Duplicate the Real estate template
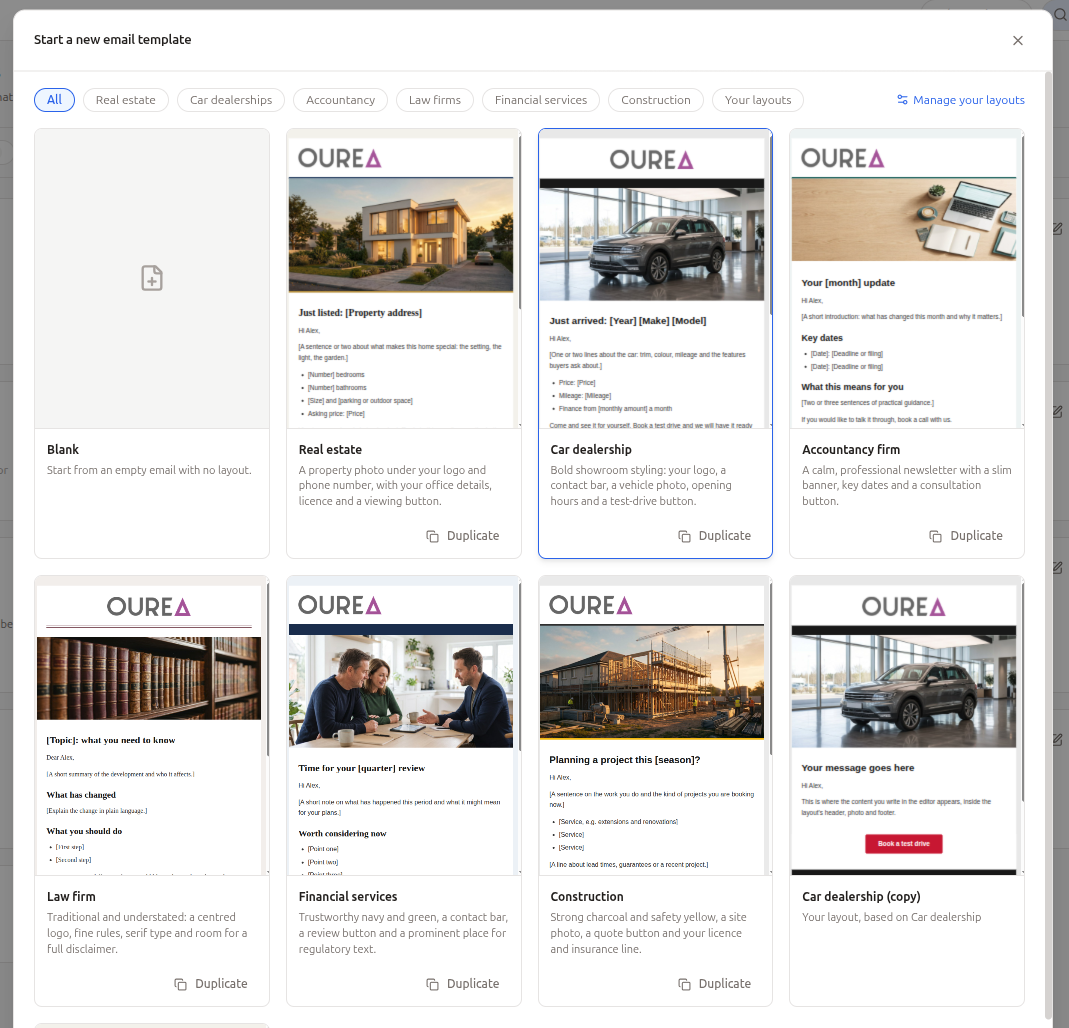Image resolution: width=1069 pixels, height=1028 pixels. pyautogui.click(x=463, y=536)
